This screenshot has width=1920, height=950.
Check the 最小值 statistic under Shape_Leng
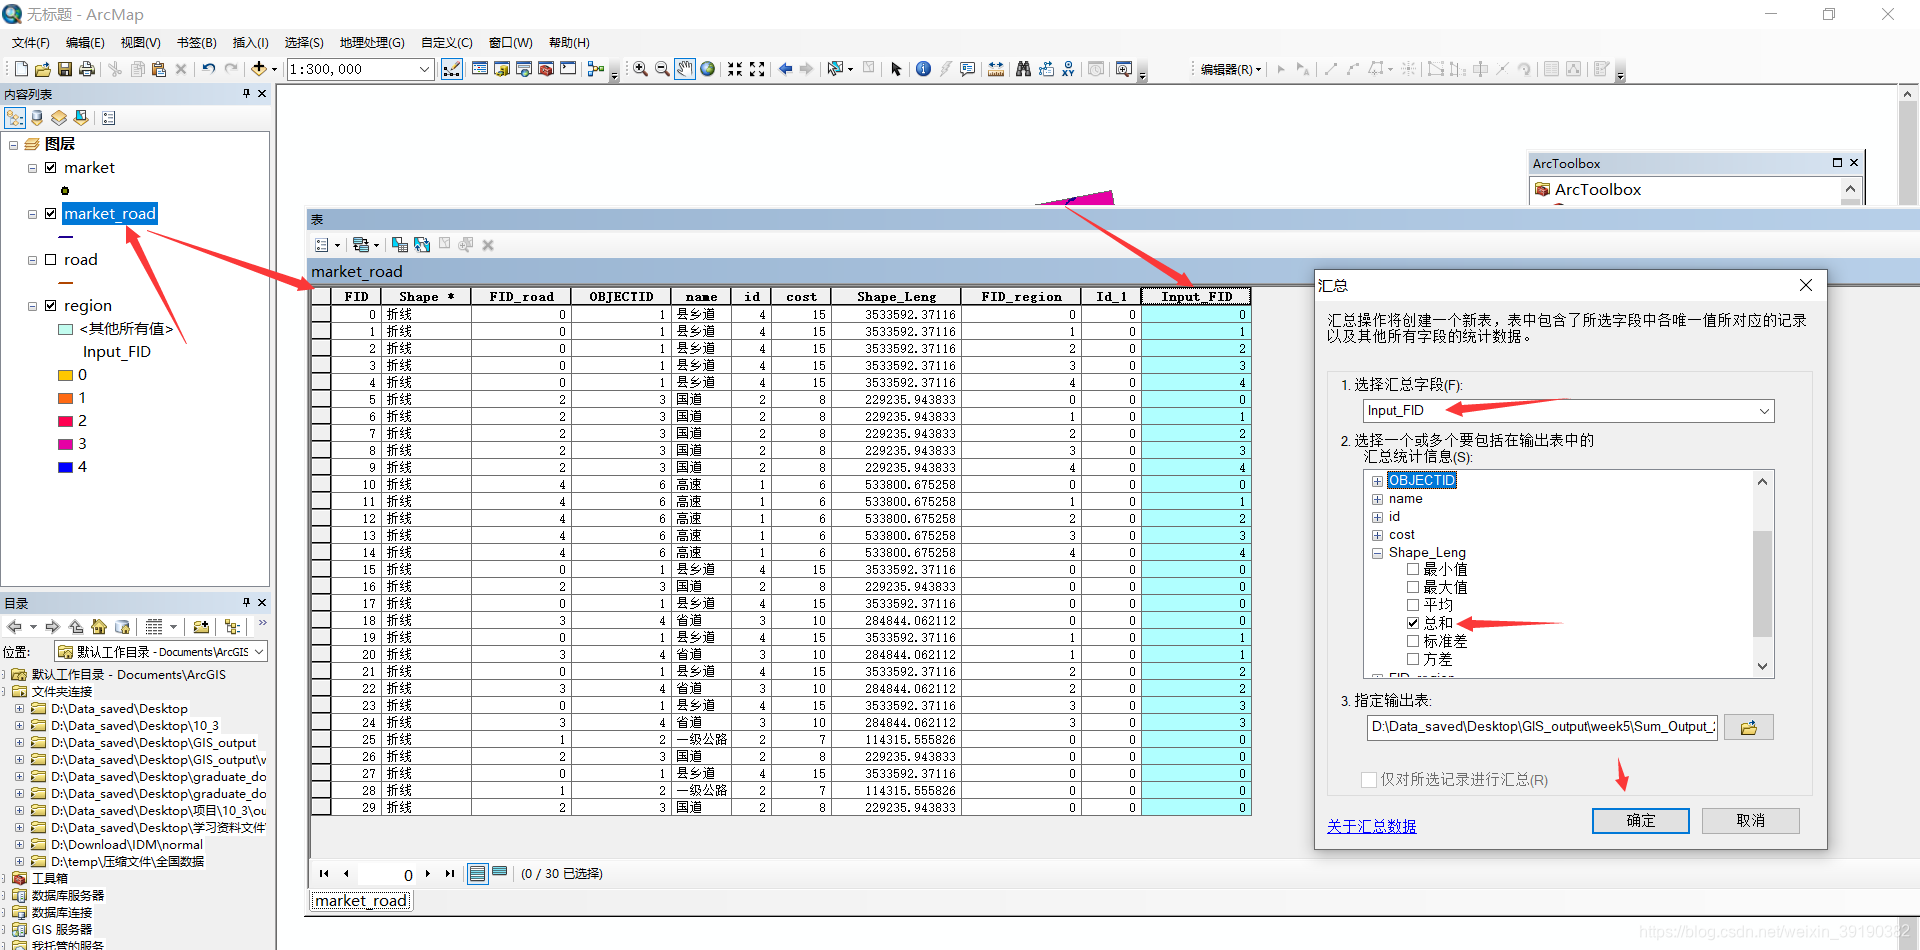(x=1413, y=570)
